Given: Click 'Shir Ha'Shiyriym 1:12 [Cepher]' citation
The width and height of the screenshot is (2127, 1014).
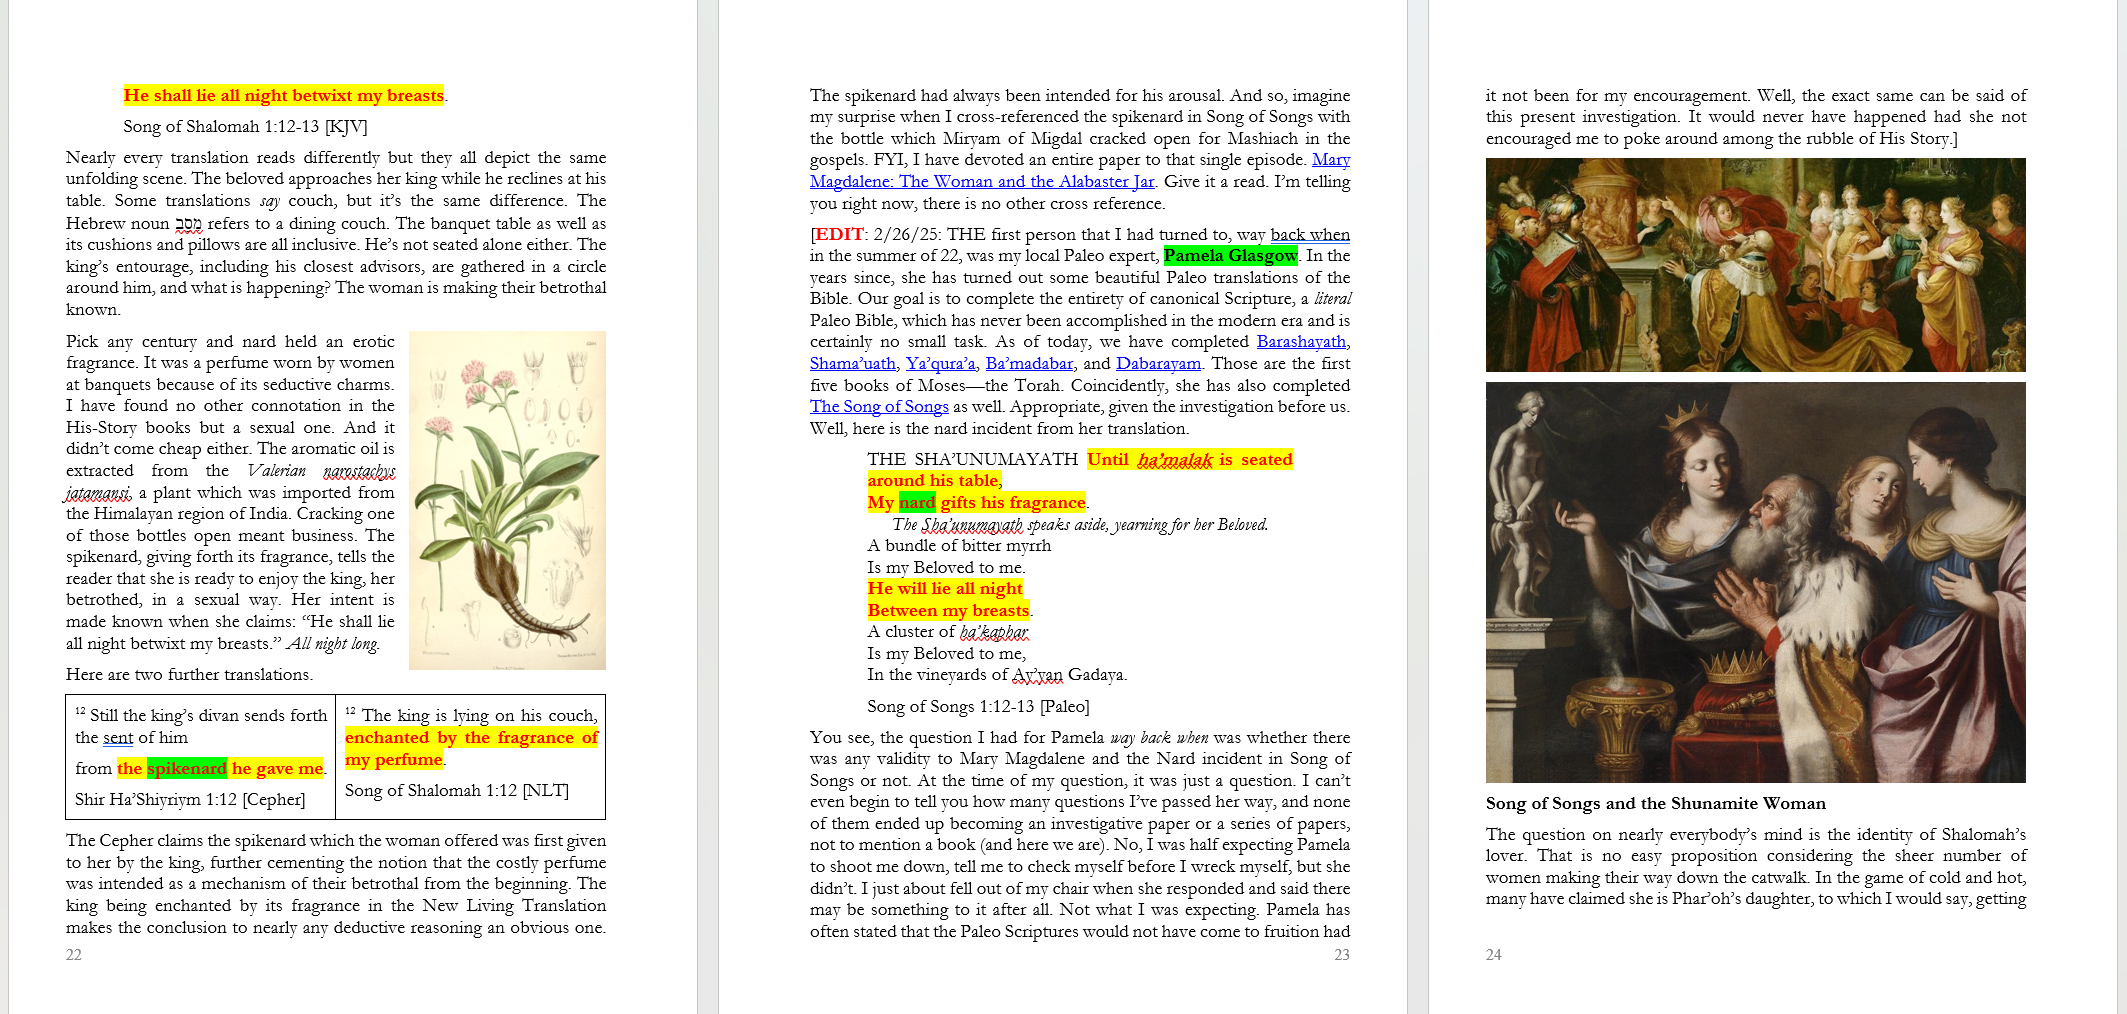Looking at the screenshot, I should tap(190, 800).
